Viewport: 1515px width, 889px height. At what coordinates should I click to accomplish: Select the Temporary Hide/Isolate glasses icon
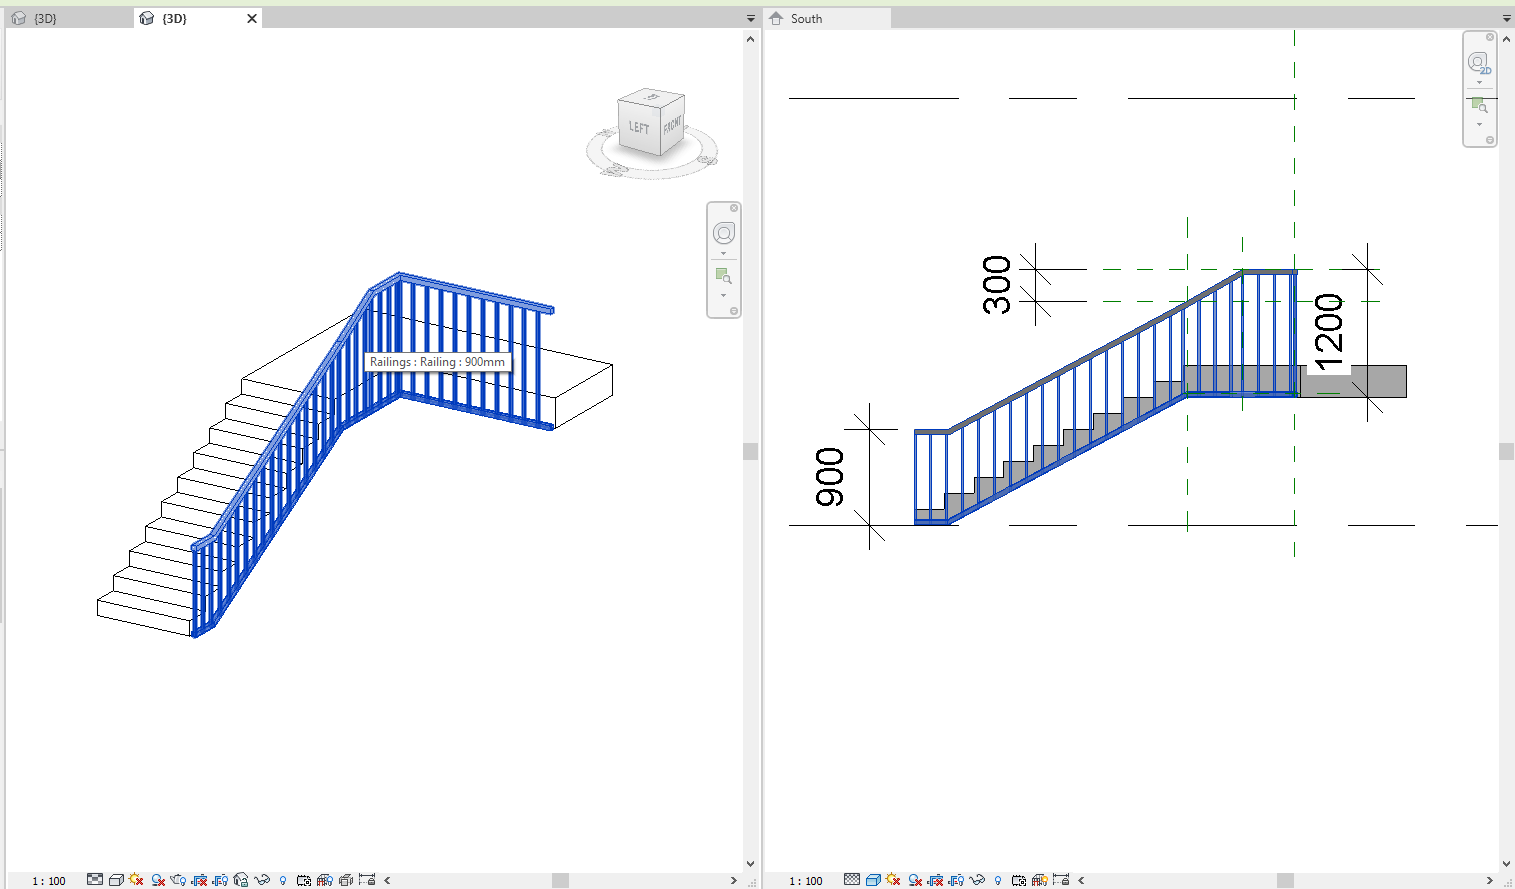click(262, 879)
